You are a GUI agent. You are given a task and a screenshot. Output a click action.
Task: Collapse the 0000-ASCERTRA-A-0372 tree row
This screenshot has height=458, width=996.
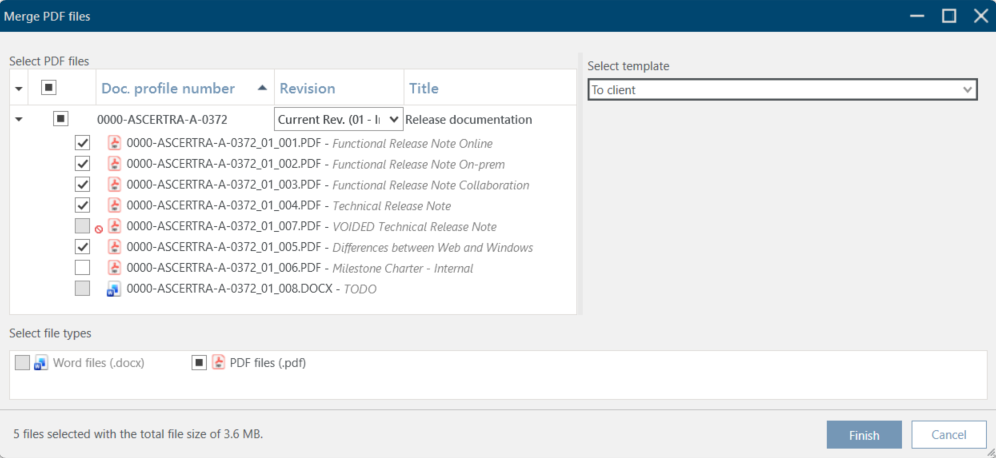pos(20,120)
